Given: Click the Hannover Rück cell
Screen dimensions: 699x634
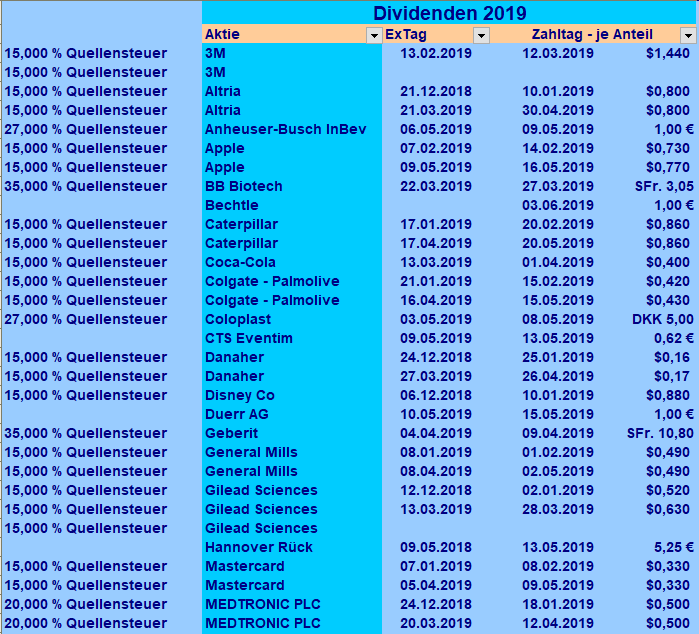Looking at the screenshot, I should (292, 548).
